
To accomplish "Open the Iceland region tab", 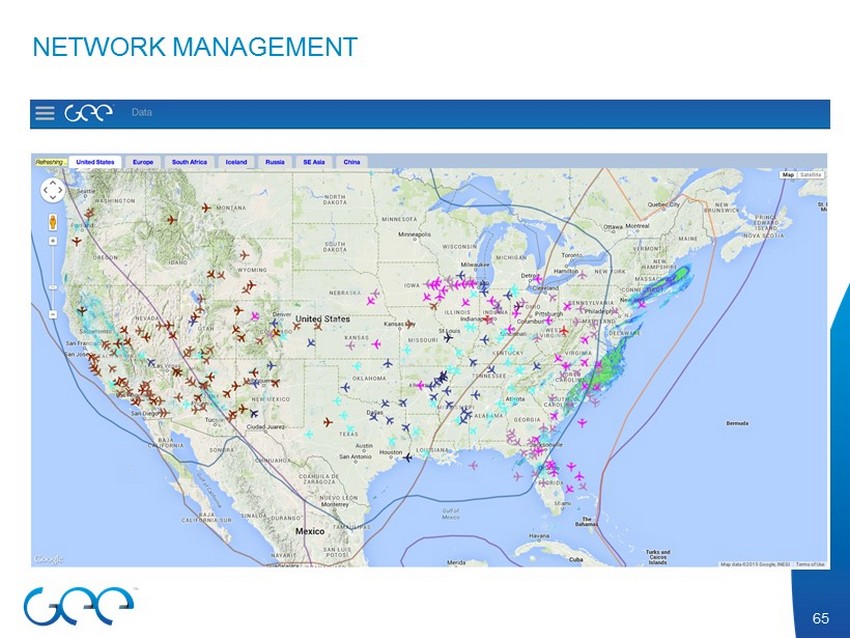I will coord(236,161).
